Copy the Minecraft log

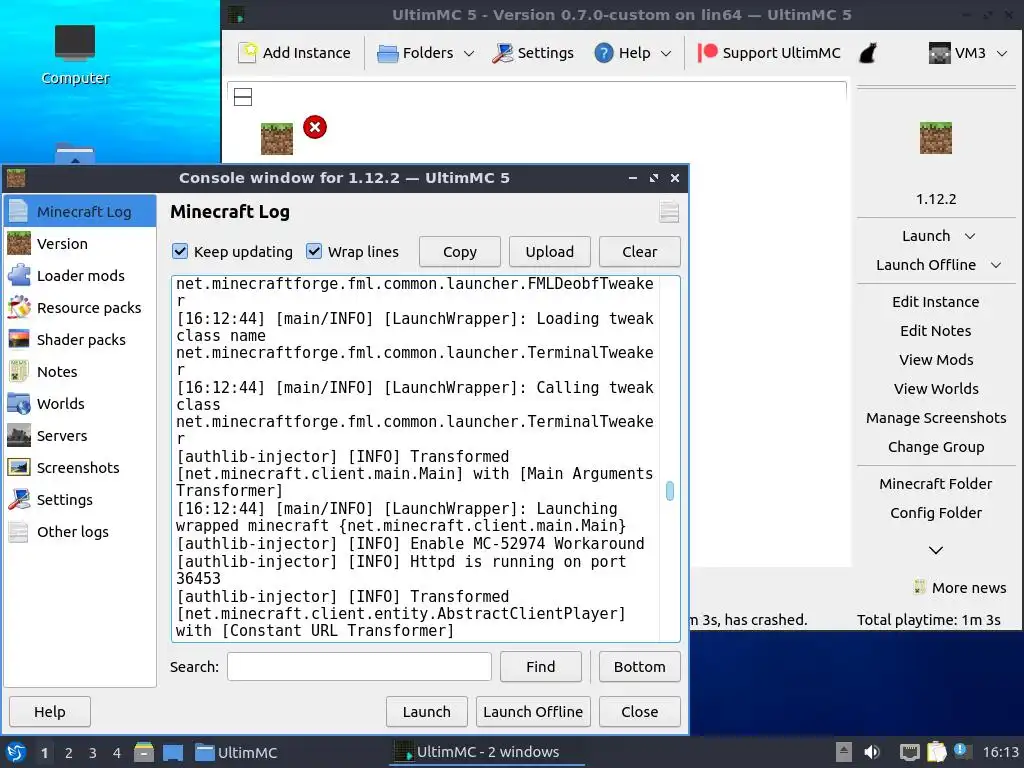click(460, 251)
